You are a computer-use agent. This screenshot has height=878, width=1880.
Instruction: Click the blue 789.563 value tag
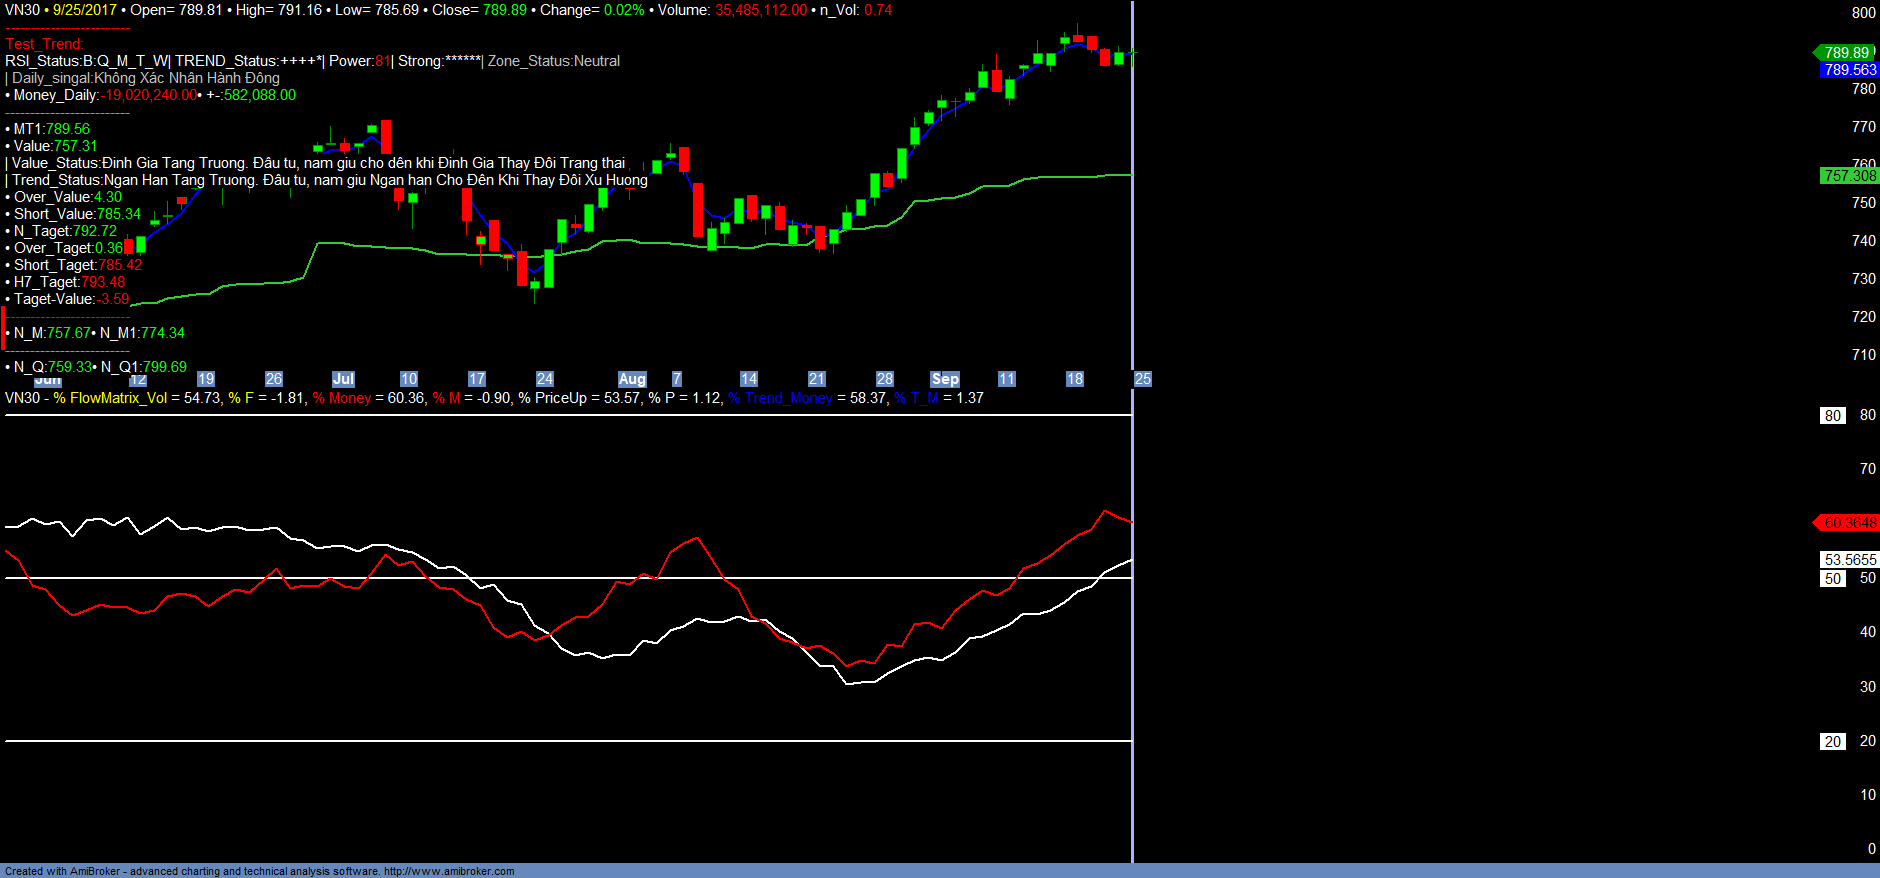pos(1849,70)
